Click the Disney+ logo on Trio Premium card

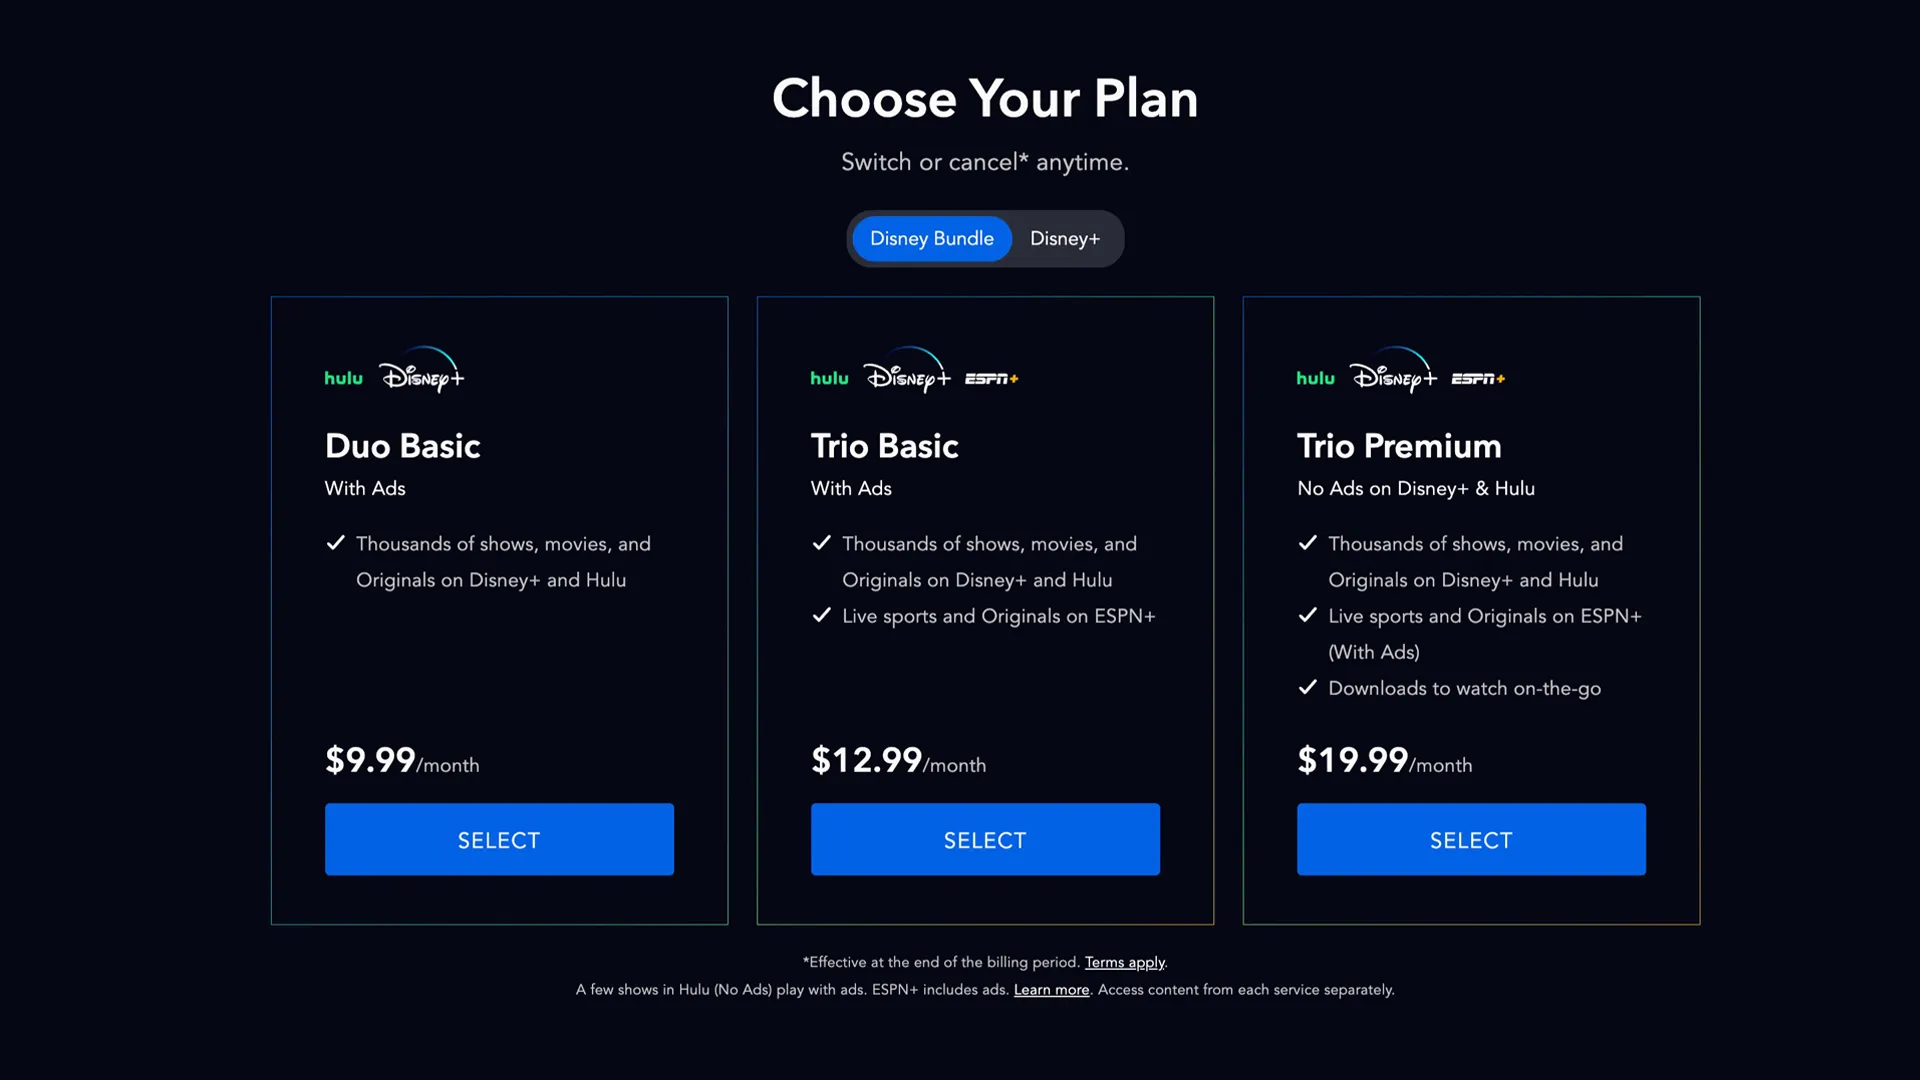[1394, 375]
